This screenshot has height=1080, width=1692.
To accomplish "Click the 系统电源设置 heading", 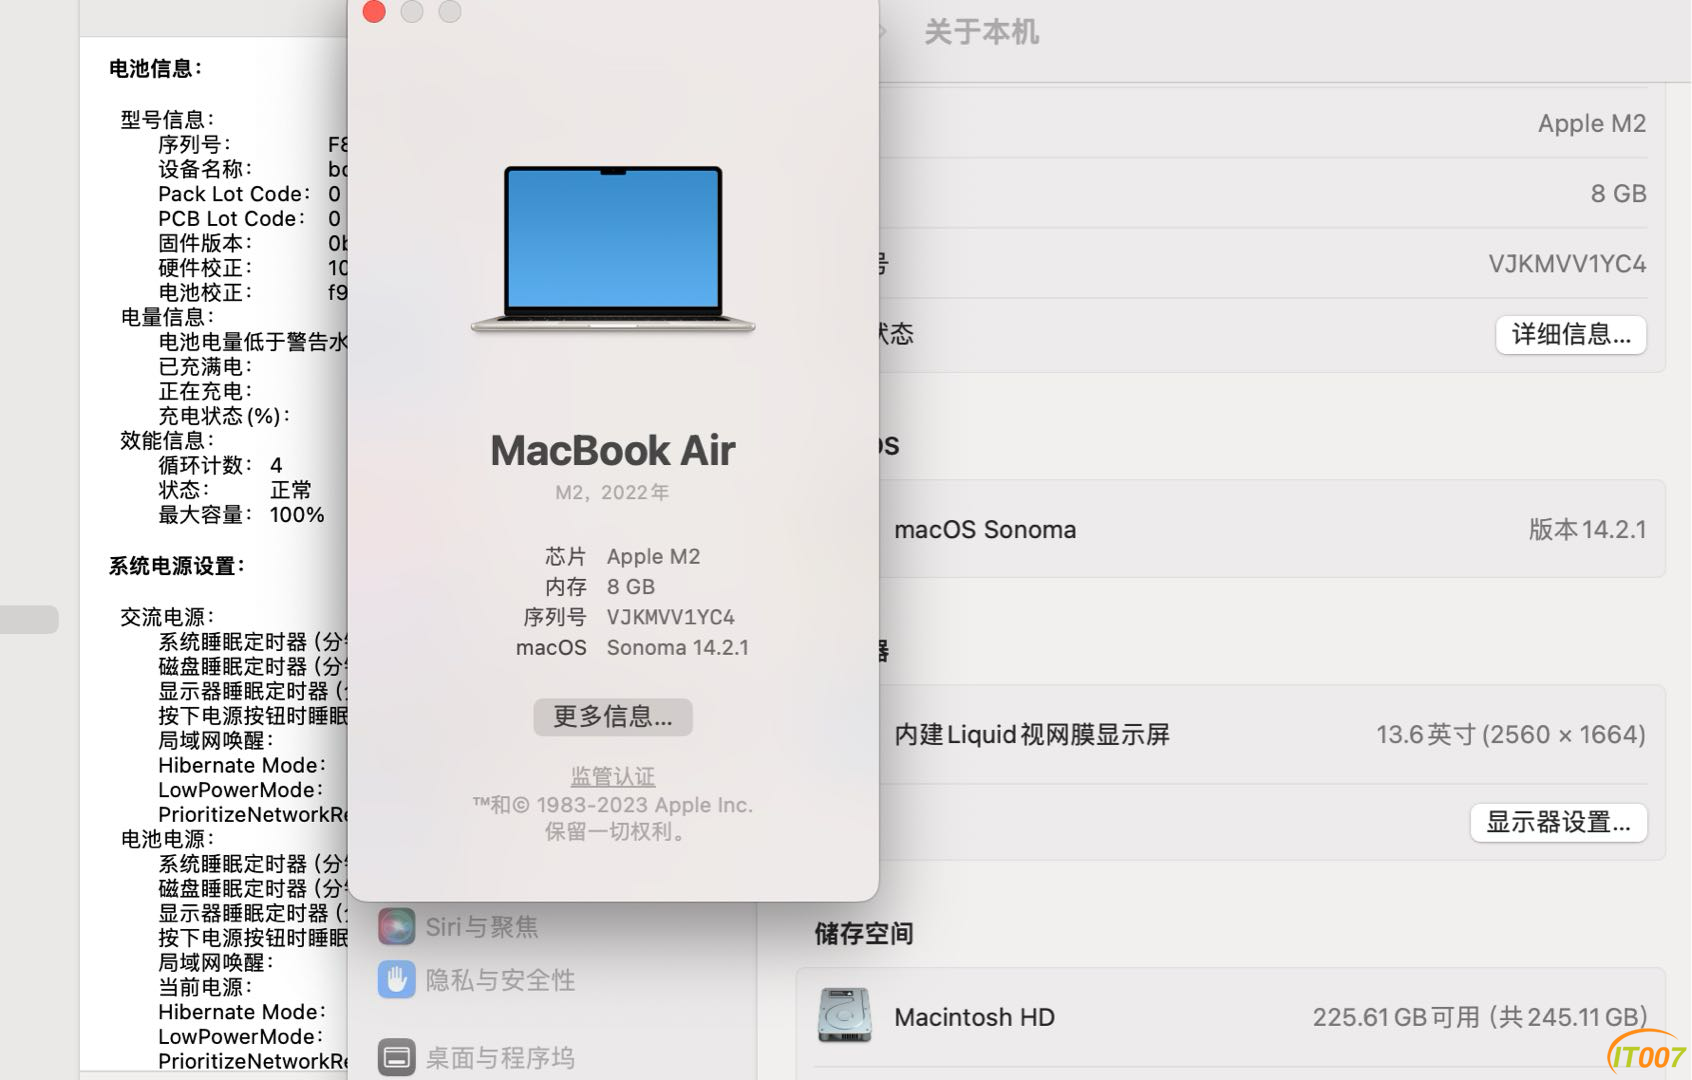I will pos(177,566).
